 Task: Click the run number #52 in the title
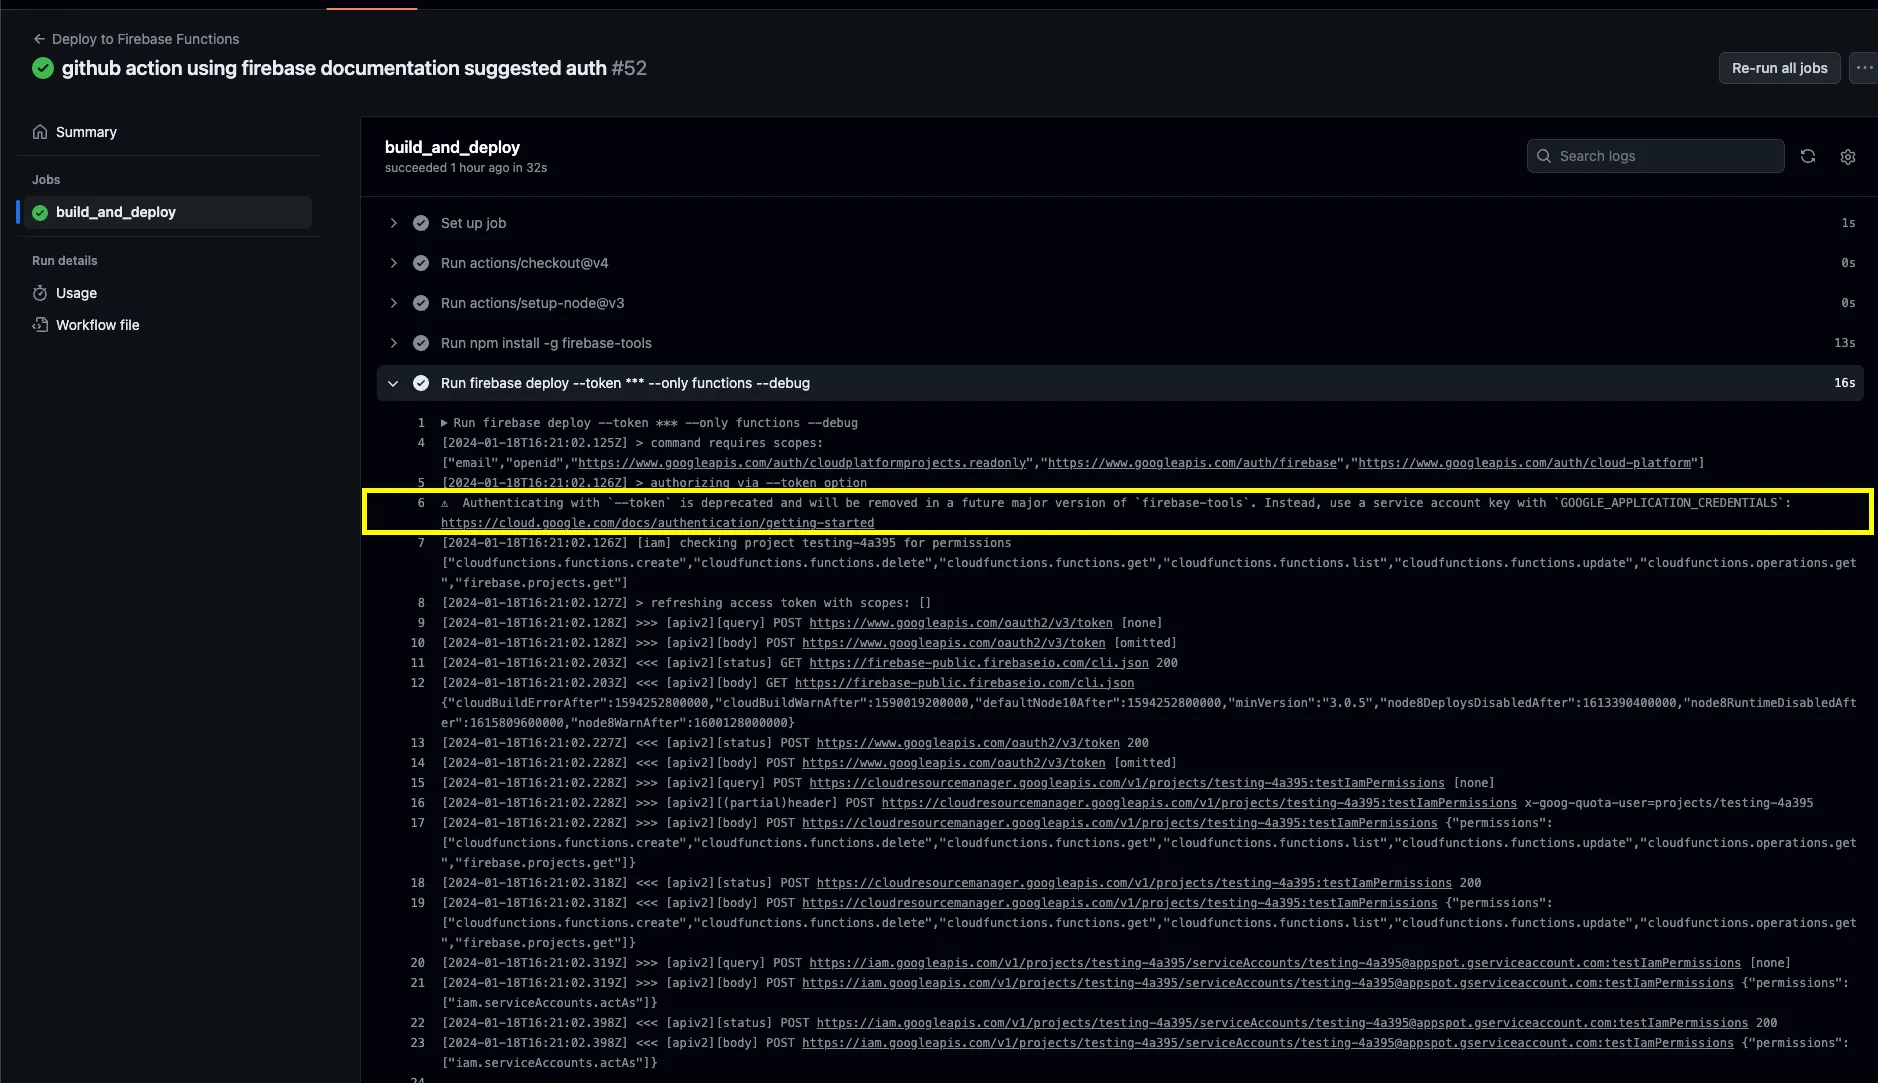click(x=629, y=68)
